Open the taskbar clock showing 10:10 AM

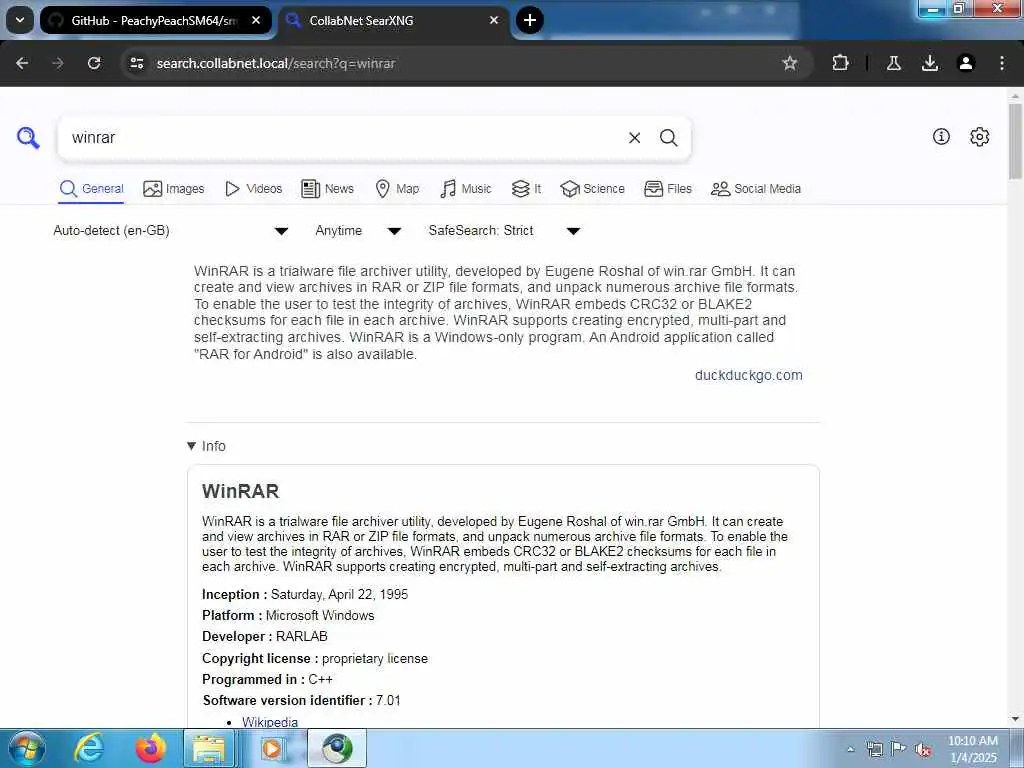point(972,749)
